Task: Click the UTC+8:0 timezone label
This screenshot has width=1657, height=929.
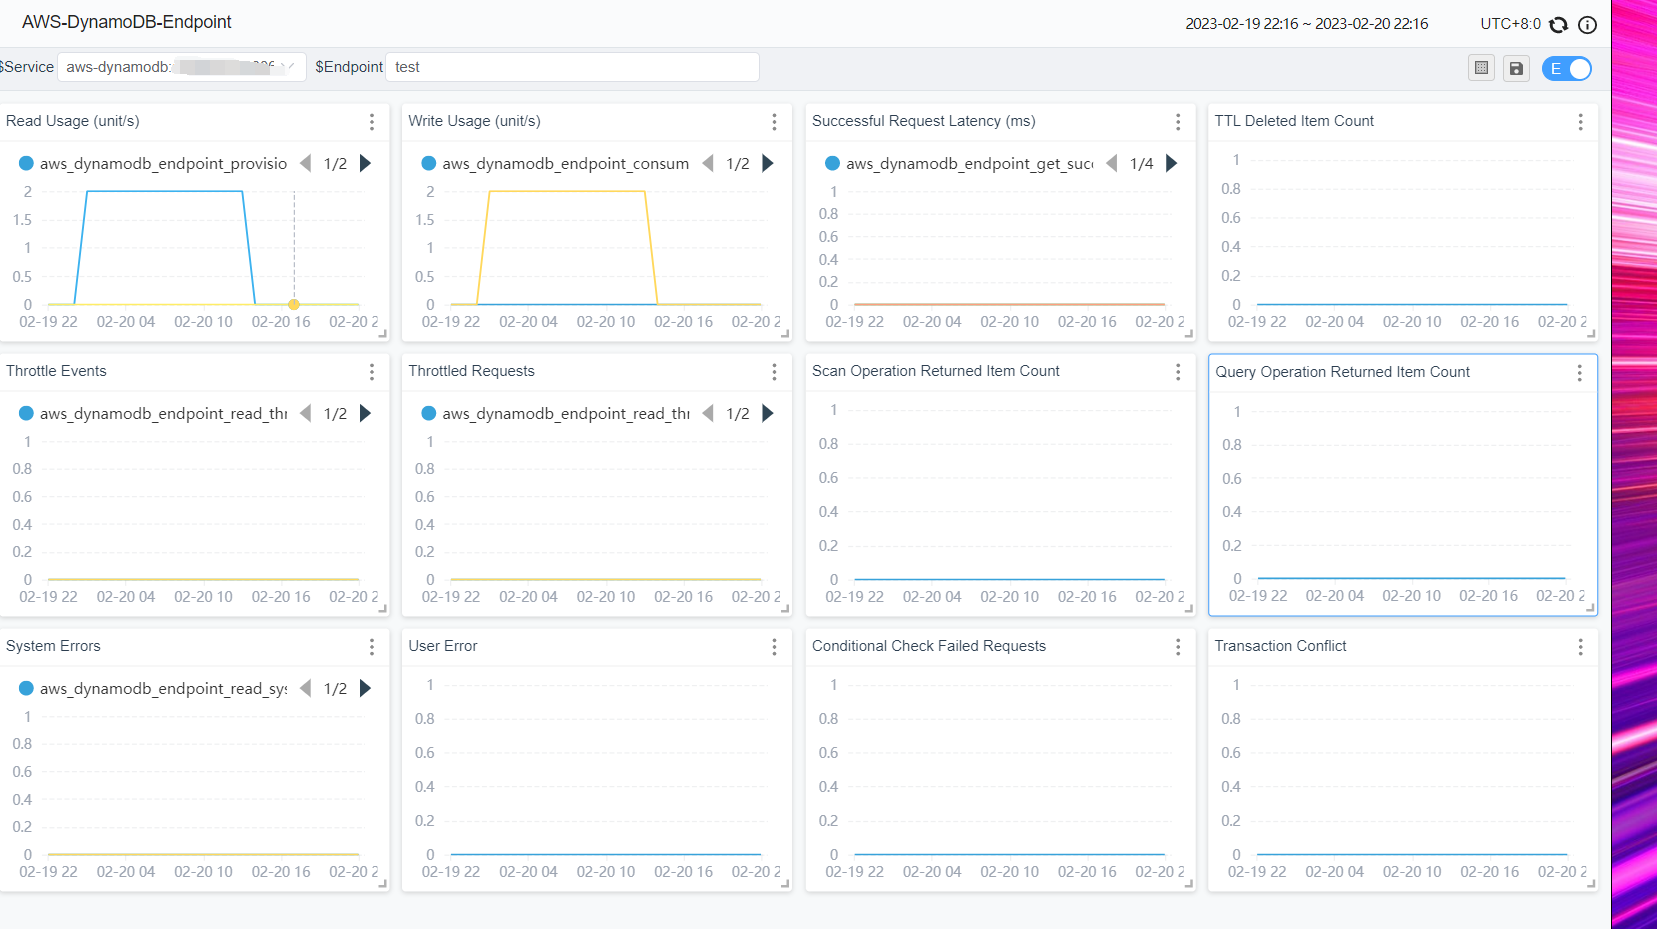Action: 1510,24
